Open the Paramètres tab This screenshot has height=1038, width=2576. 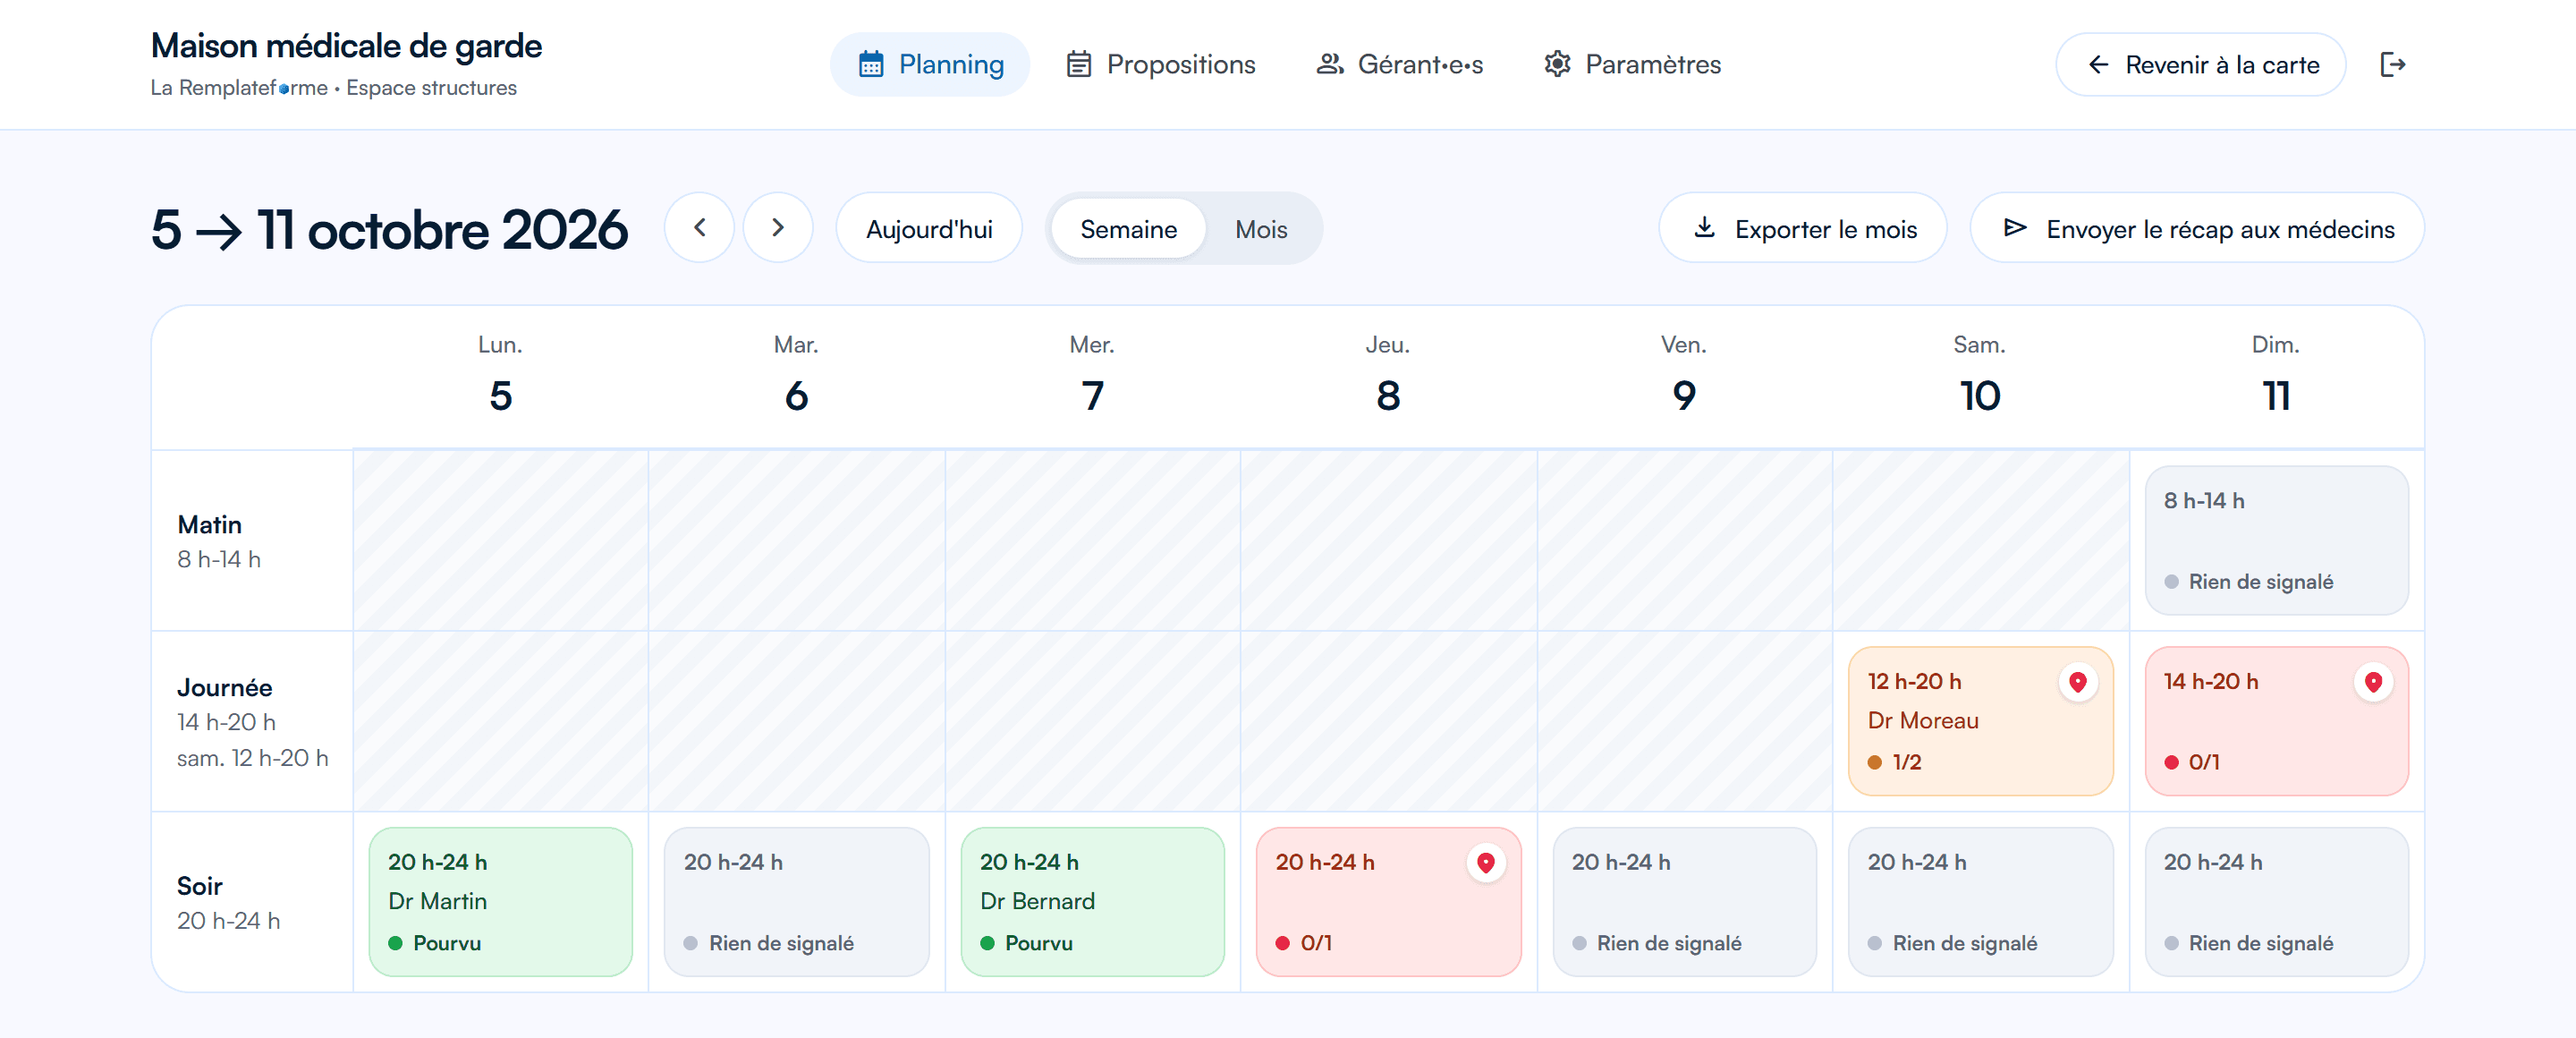[1632, 65]
